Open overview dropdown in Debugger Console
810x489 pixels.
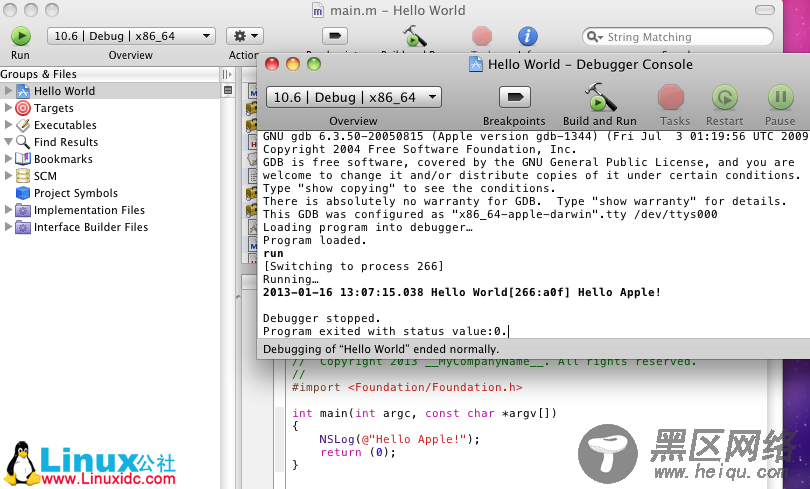coord(354,97)
